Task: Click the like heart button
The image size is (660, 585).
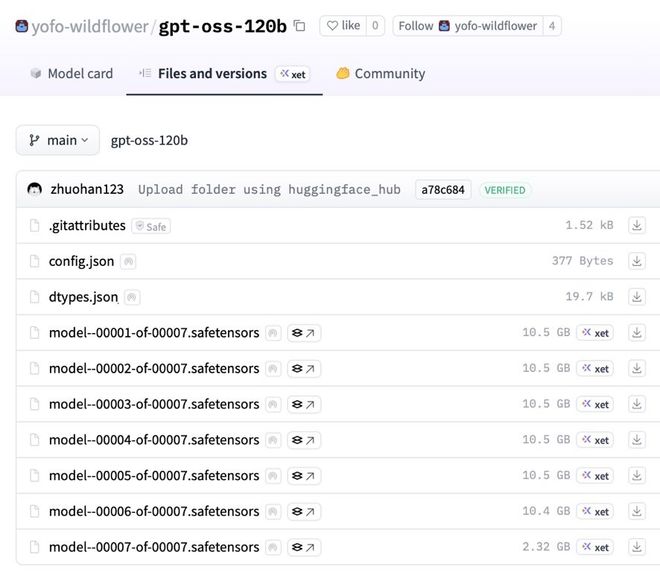Action: coord(343,26)
